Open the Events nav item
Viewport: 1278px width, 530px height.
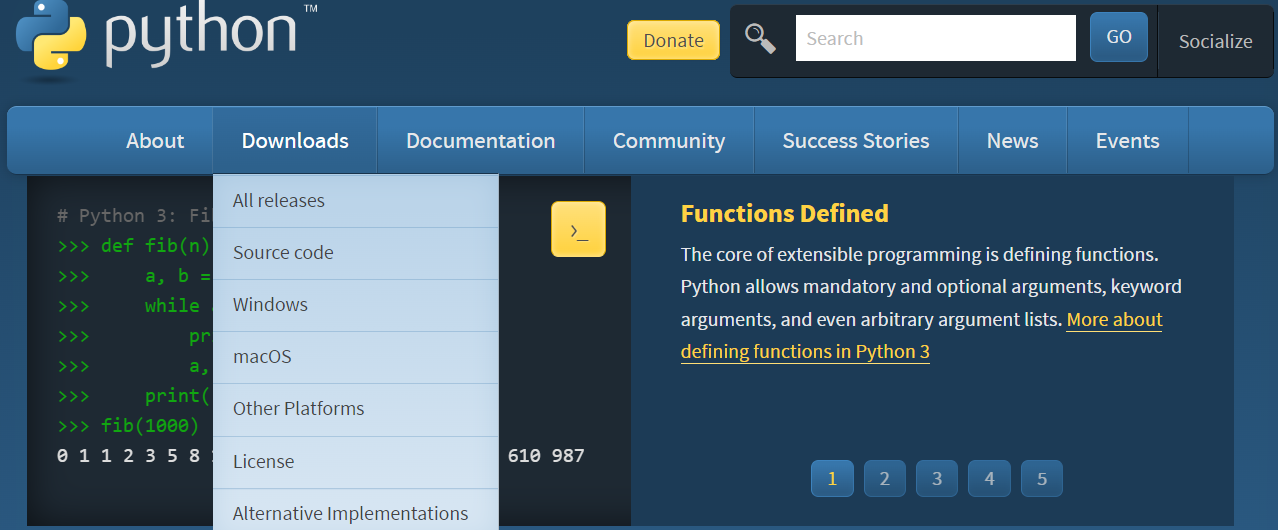(x=1127, y=141)
